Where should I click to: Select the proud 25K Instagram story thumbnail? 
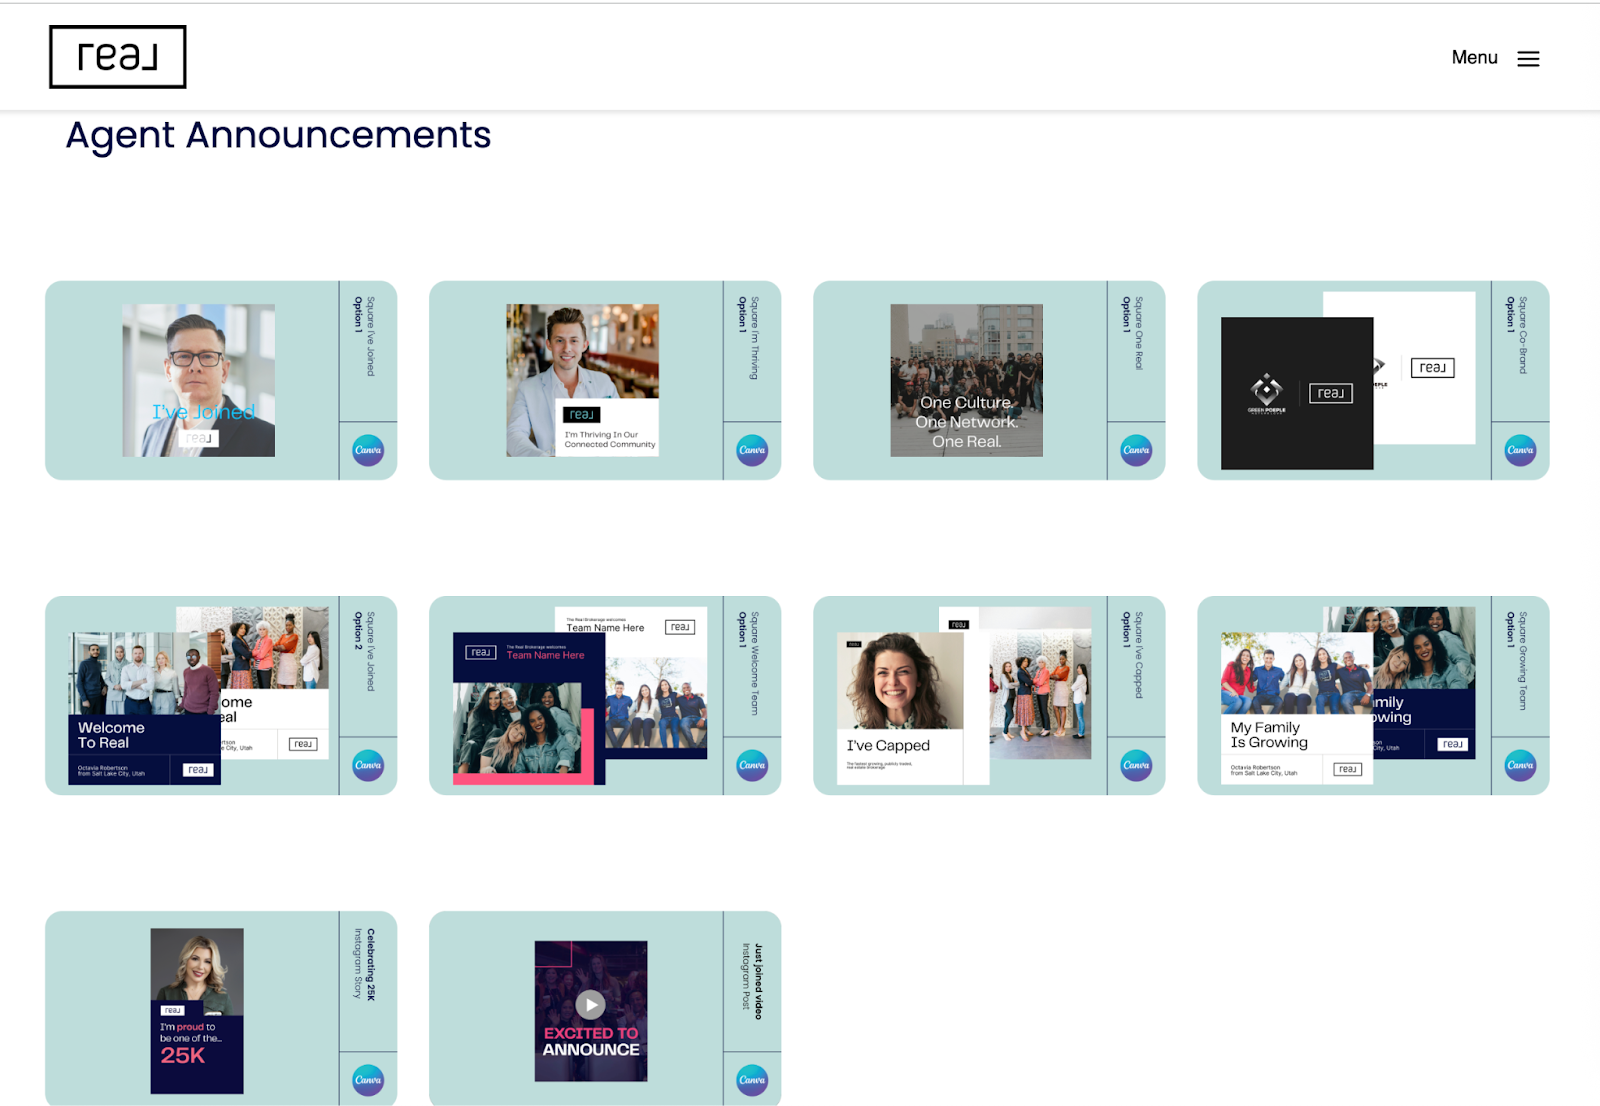(x=197, y=1011)
